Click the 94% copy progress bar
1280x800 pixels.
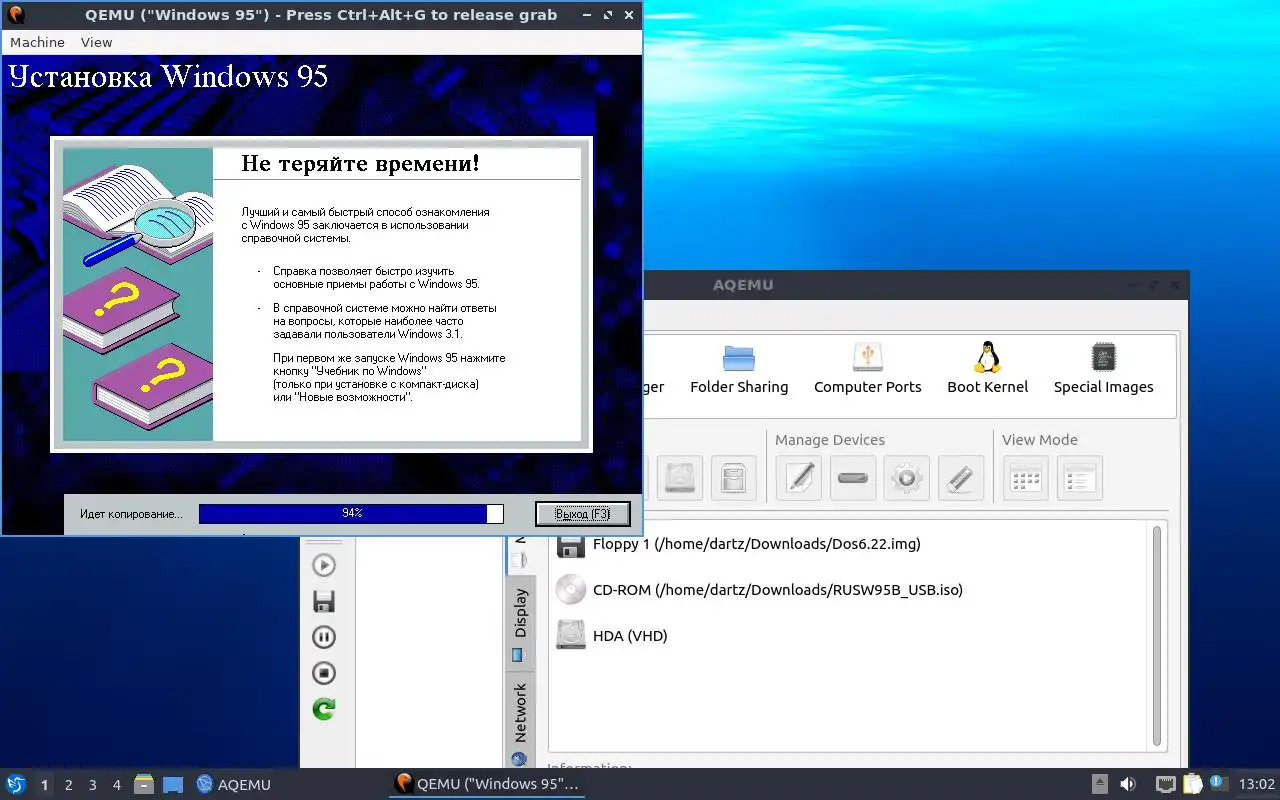[x=351, y=513]
